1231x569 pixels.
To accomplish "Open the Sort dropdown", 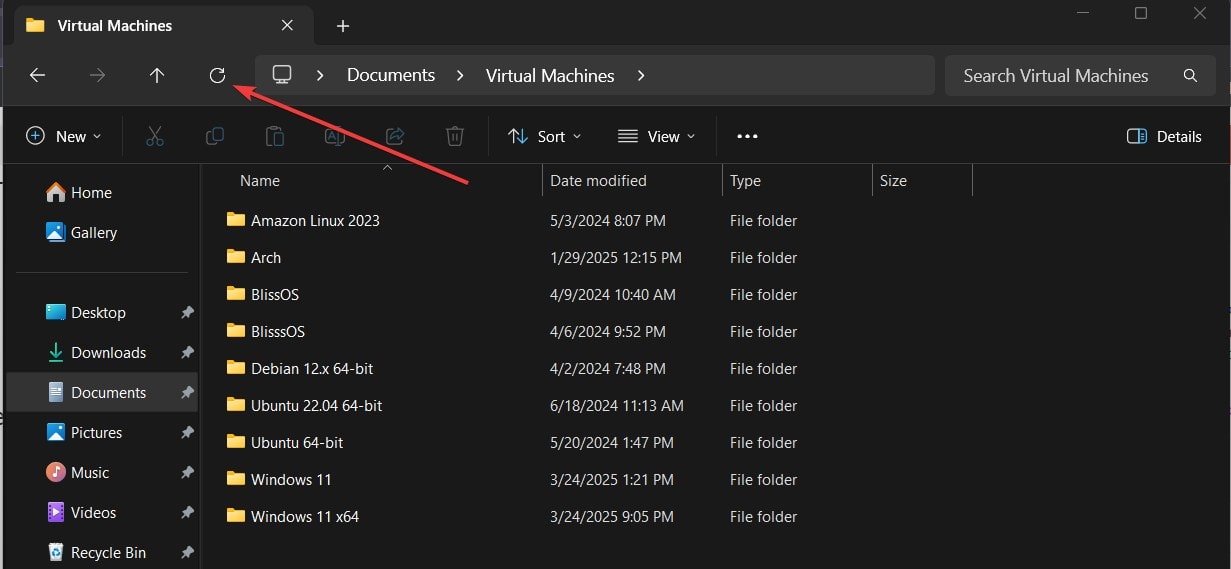I will point(544,137).
